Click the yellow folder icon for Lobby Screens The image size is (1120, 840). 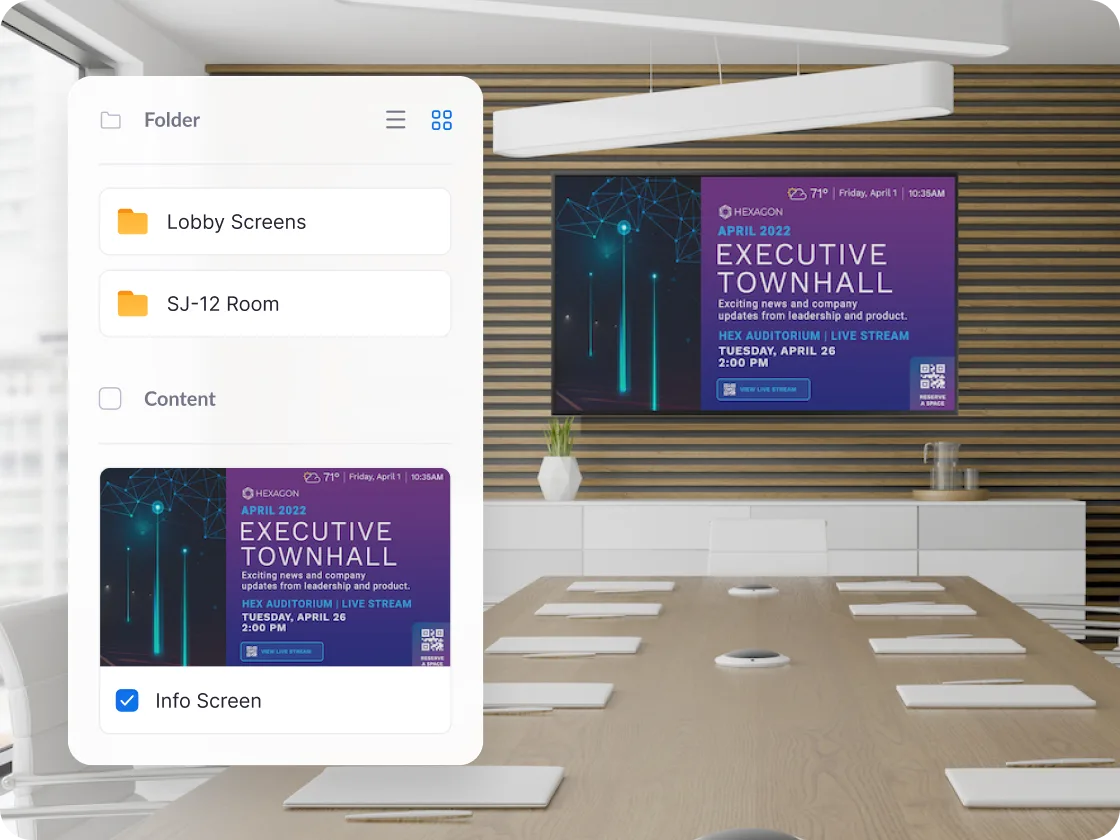pos(132,221)
